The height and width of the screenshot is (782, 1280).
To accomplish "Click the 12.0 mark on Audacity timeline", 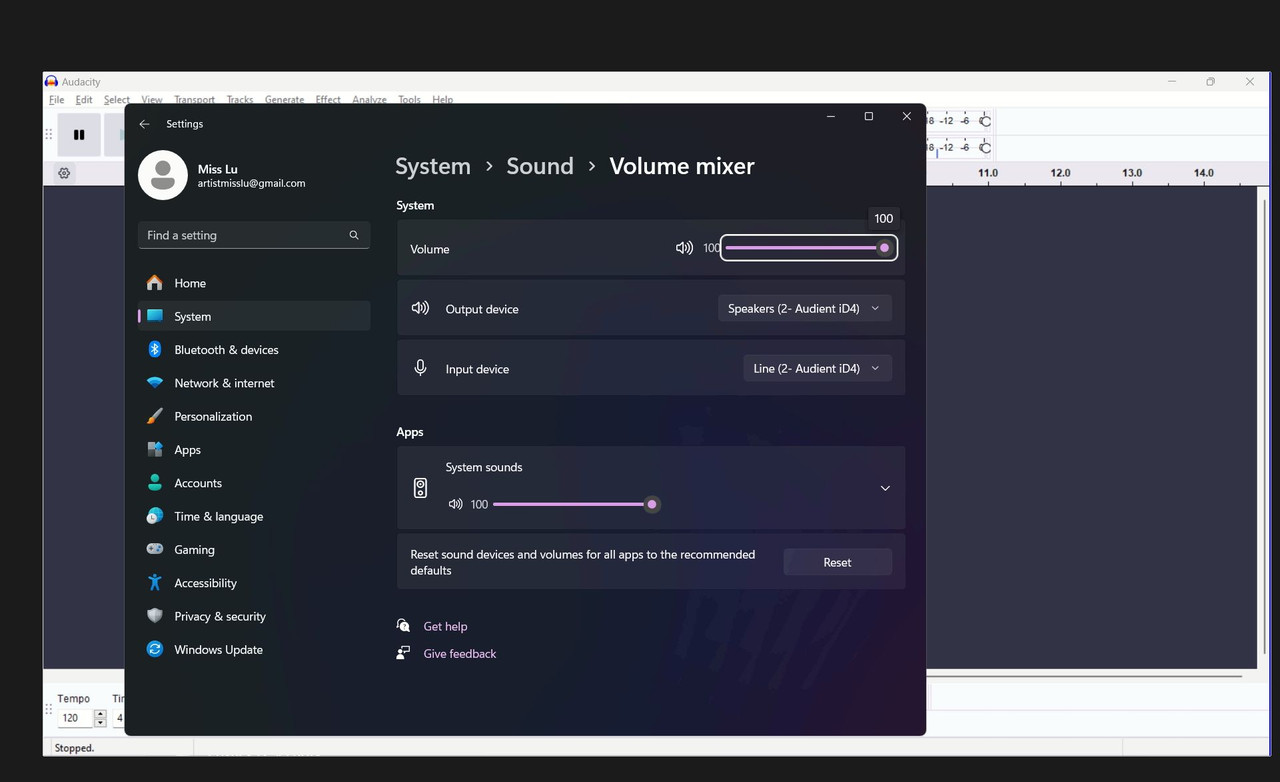I will coord(1060,173).
